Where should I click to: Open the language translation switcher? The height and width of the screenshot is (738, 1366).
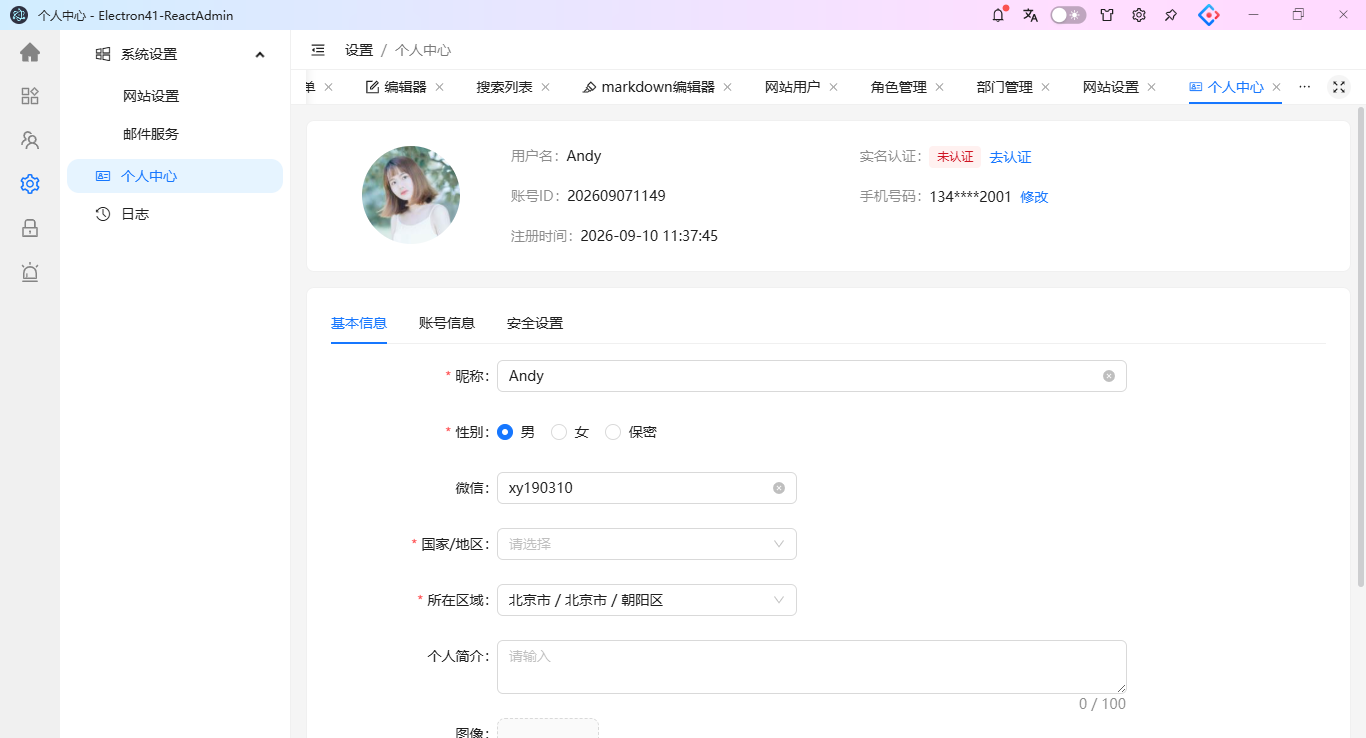(1030, 15)
